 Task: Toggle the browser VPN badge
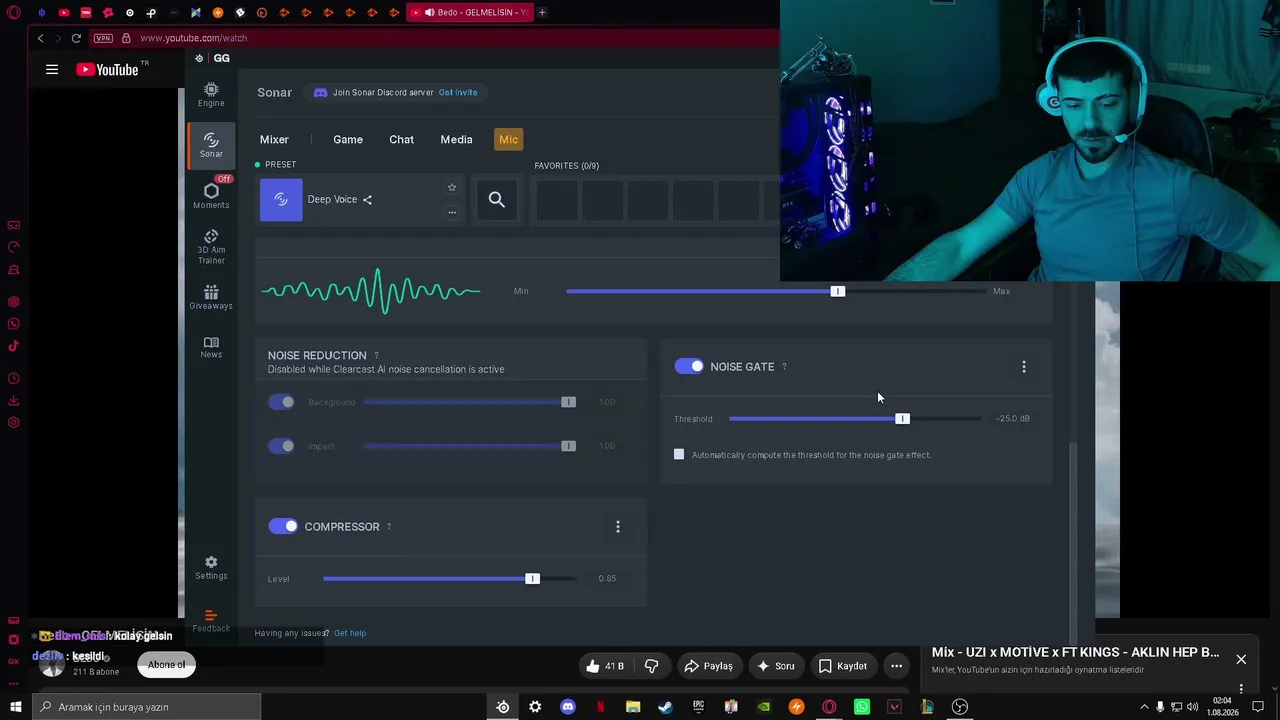click(x=103, y=38)
